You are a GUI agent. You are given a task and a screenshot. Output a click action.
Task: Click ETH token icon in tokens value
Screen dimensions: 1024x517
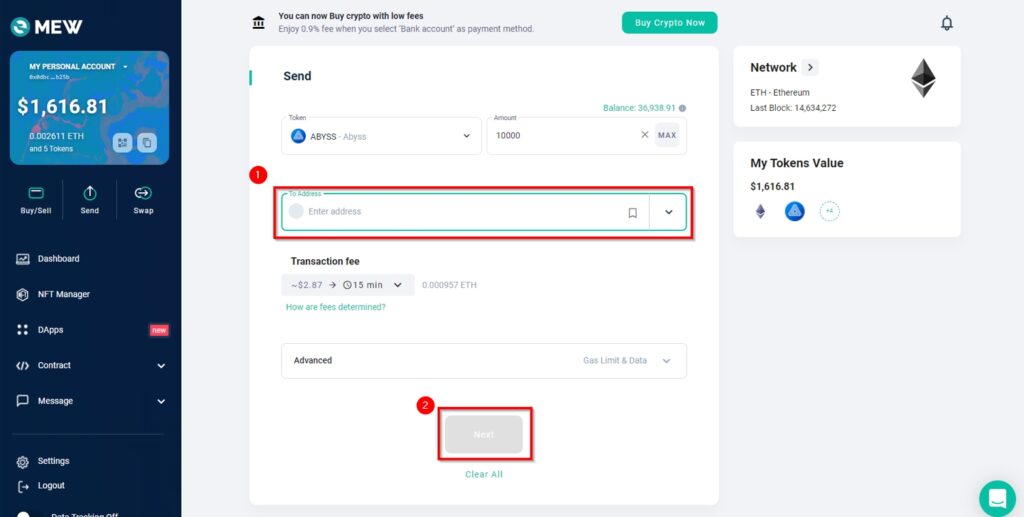760,212
